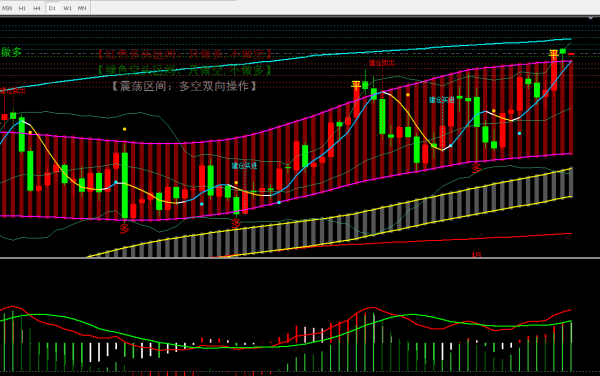Click the red 建仓卖出 label near chart top

click(x=382, y=63)
